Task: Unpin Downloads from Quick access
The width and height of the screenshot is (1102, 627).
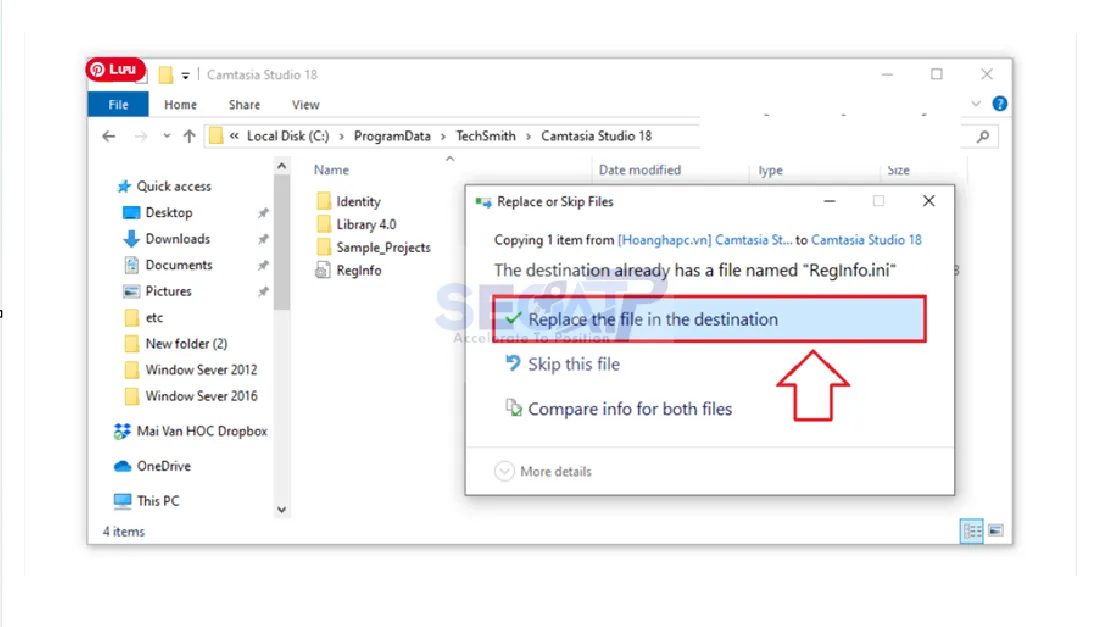Action: [x=263, y=238]
